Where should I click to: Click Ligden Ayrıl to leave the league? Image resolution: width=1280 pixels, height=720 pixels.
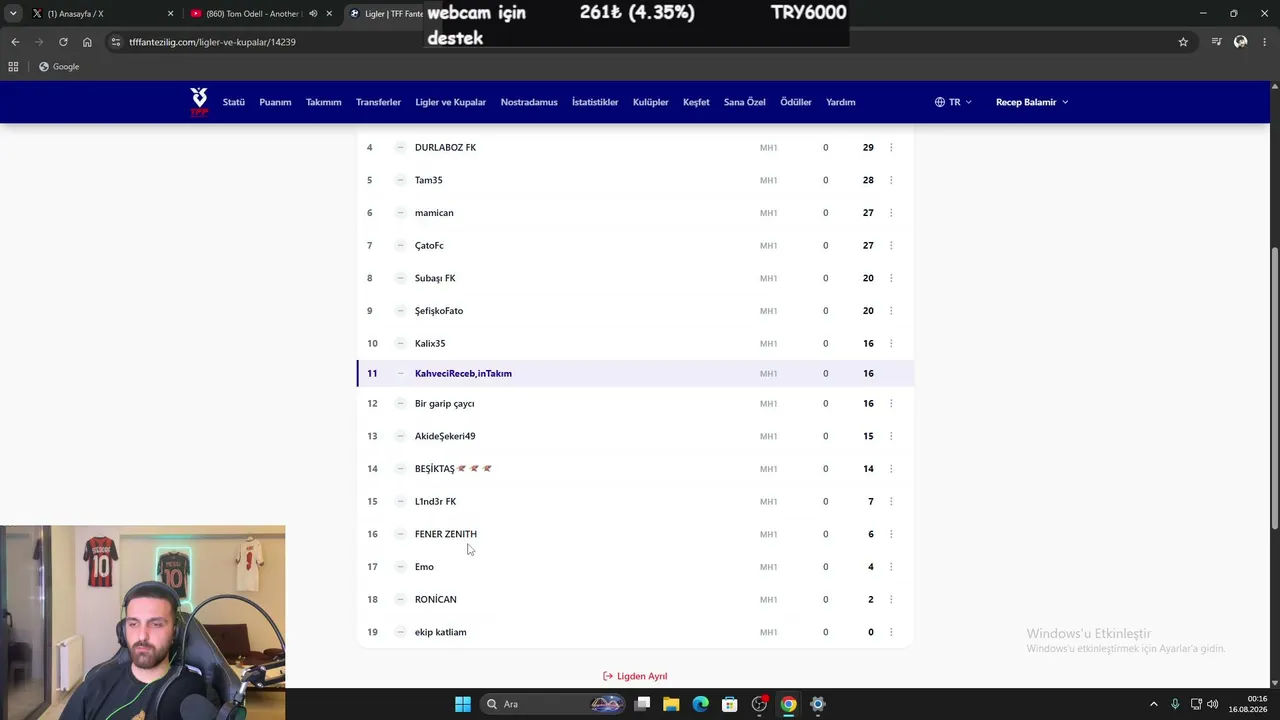point(635,676)
